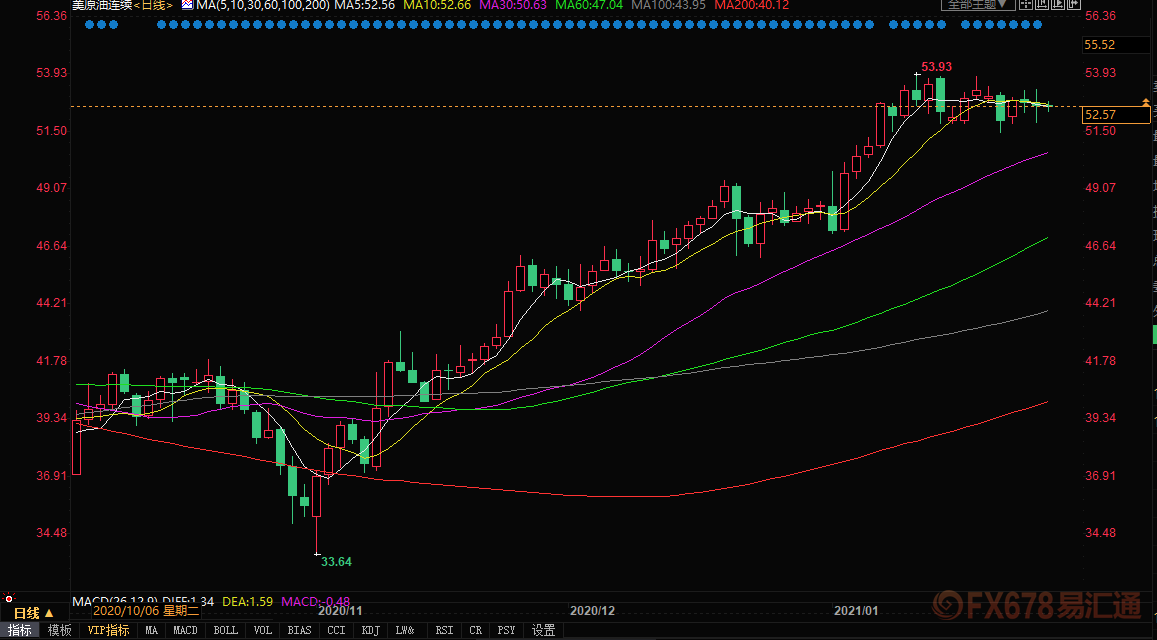This screenshot has width=1157, height=640.
Task: Click the 2020/10/06 星期二 date label
Action: pyautogui.click(x=146, y=610)
